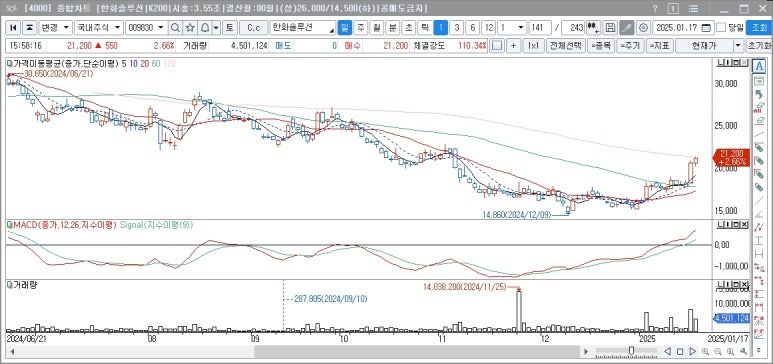Click the candle add chart icon

[x=594, y=28]
